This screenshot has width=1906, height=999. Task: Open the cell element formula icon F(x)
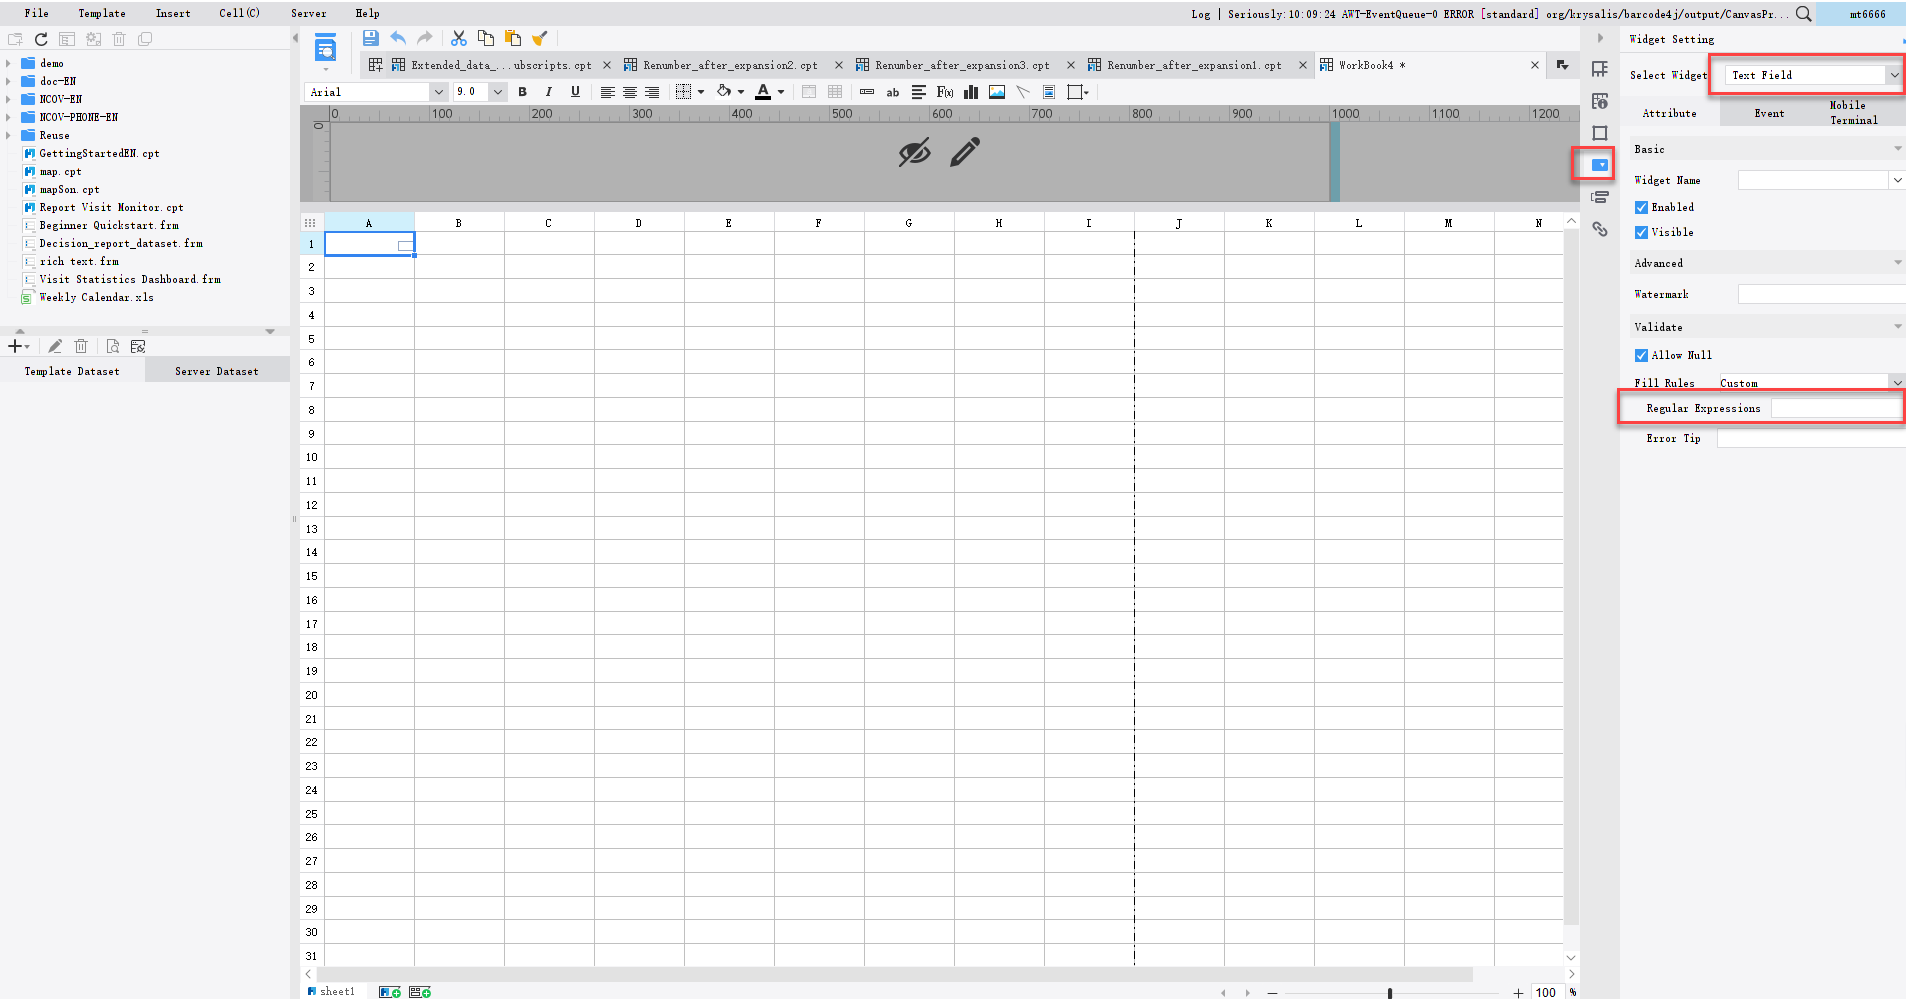click(x=943, y=92)
